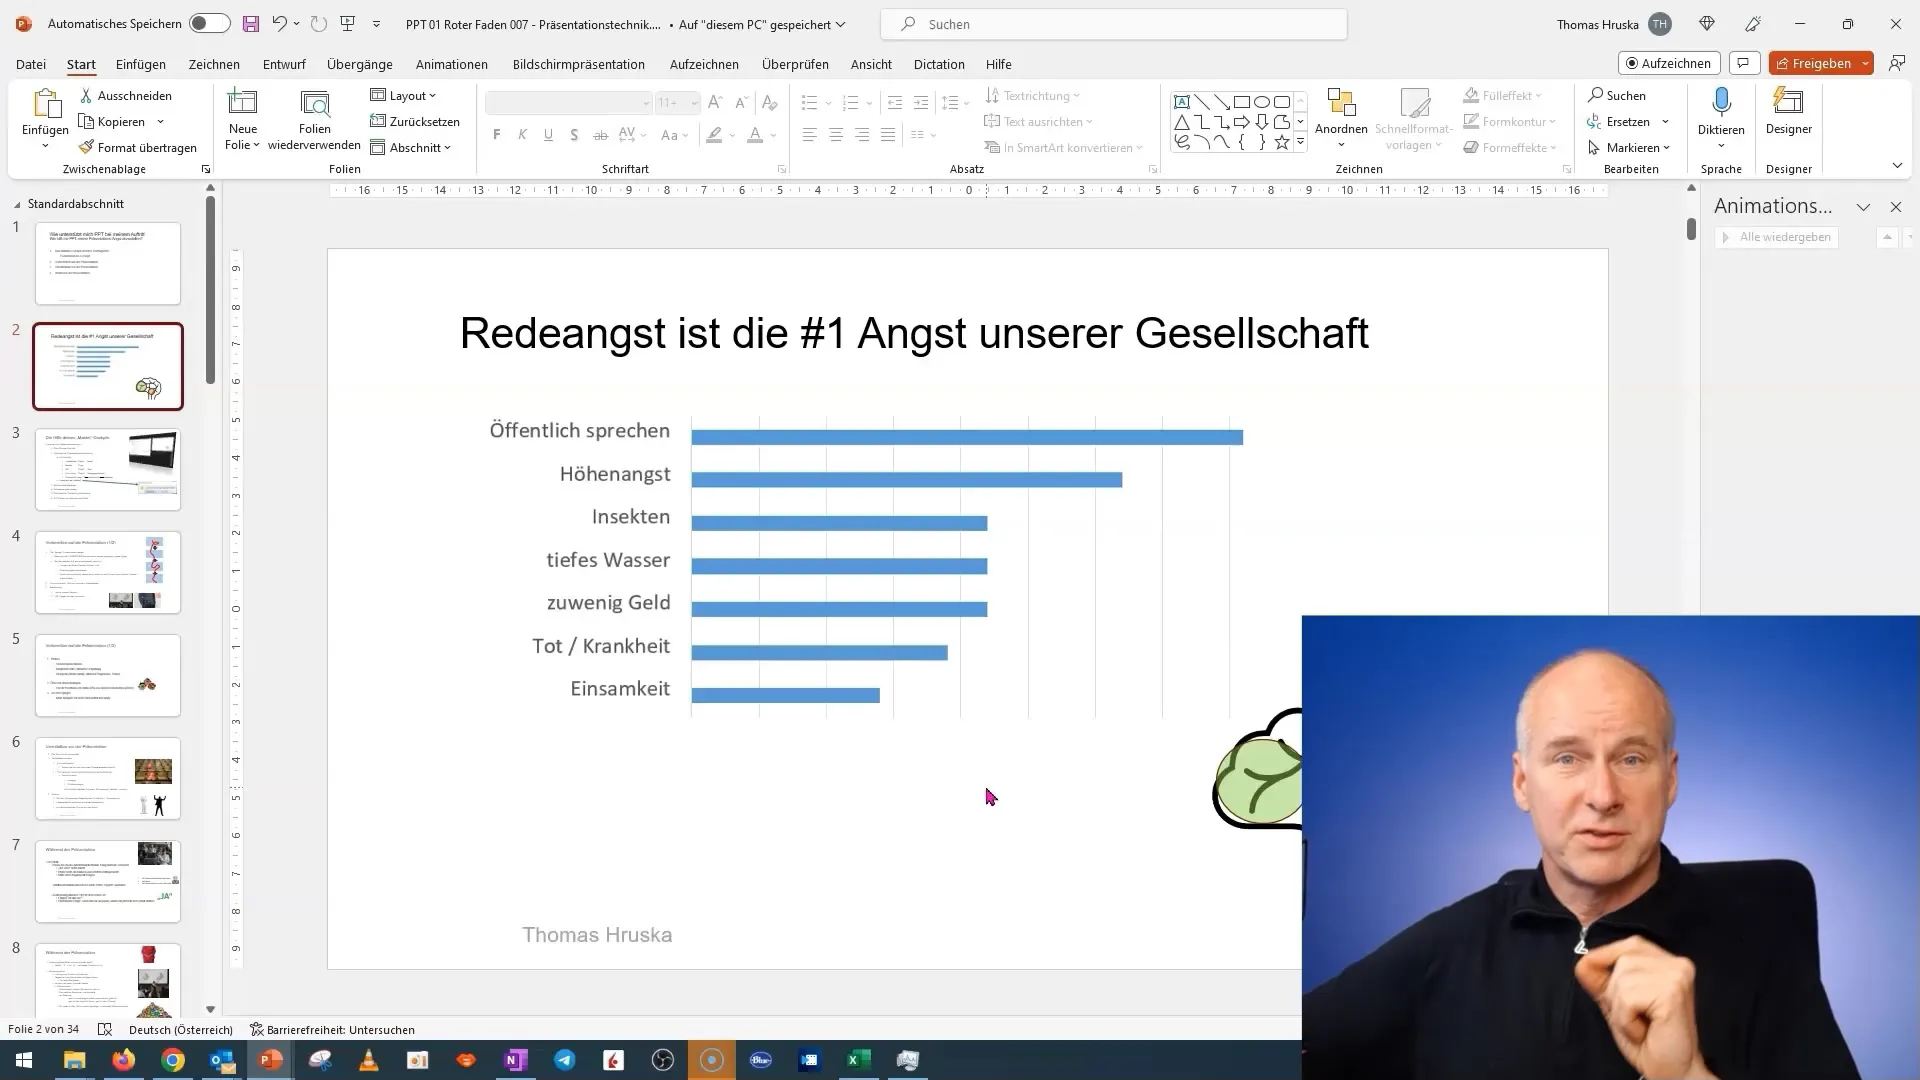Click Ausschneiden scissors
Screen dimensions: 1920x1080
pyautogui.click(x=126, y=95)
